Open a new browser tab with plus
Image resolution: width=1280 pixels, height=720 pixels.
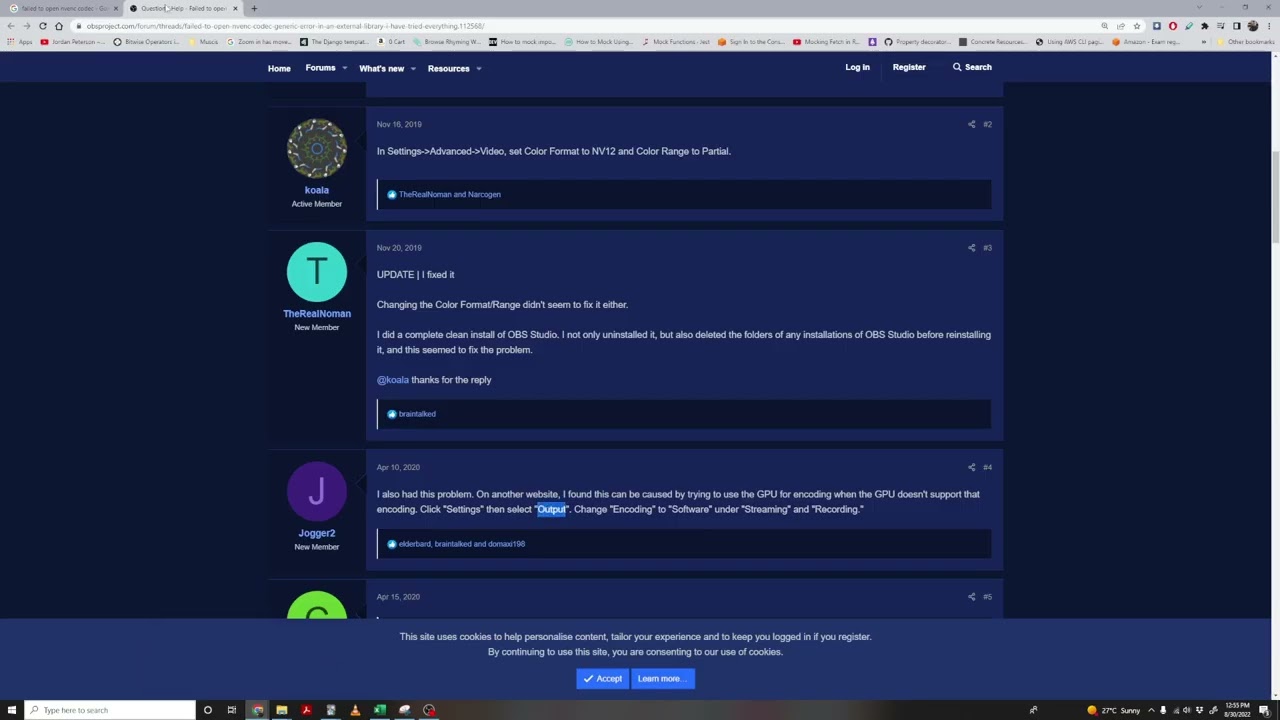tap(254, 8)
